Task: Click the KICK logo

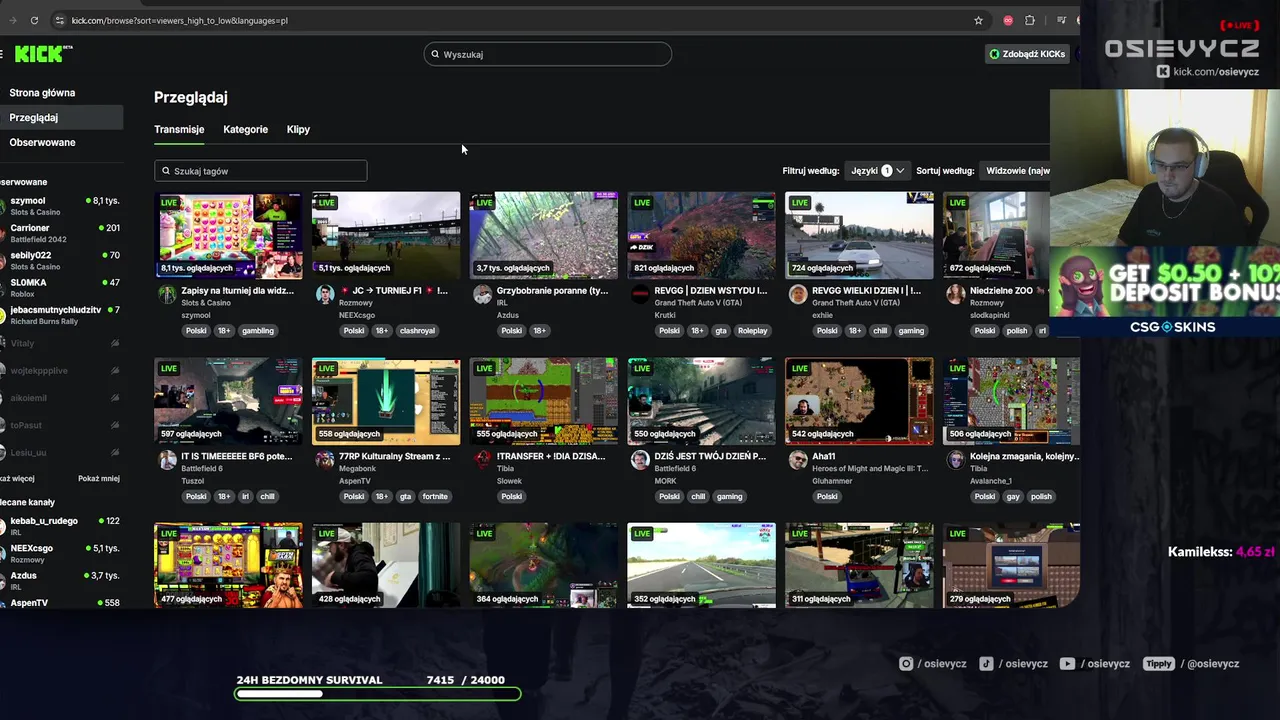Action: 43,54
